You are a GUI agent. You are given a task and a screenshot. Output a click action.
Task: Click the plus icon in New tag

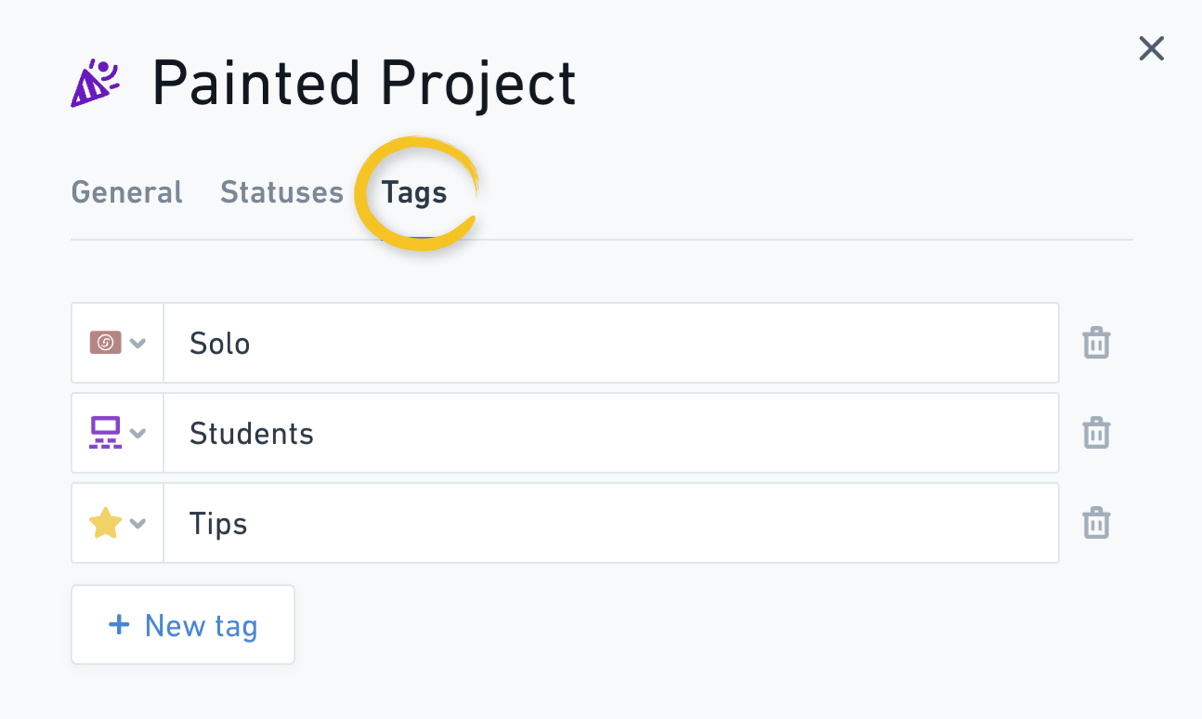pos(119,625)
